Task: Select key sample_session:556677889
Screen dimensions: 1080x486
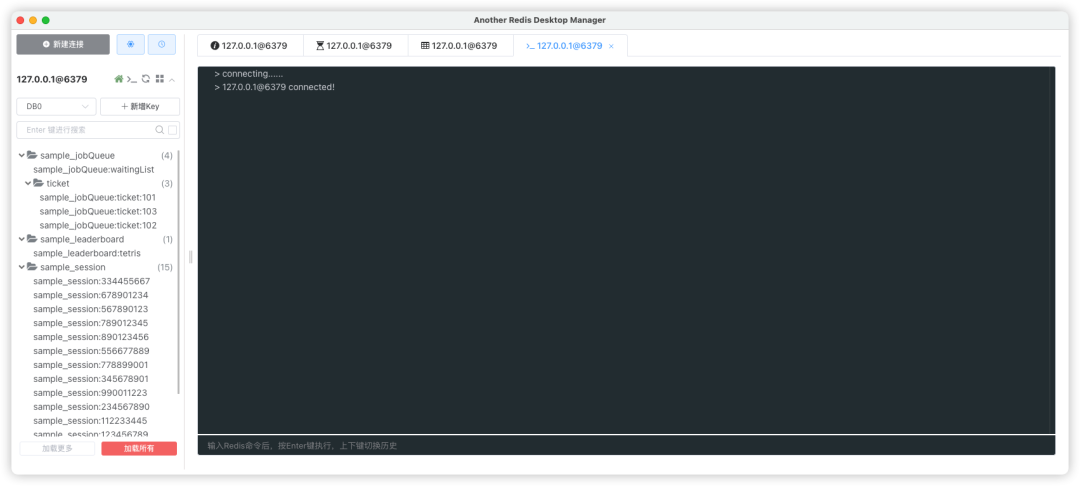Action: pos(92,351)
